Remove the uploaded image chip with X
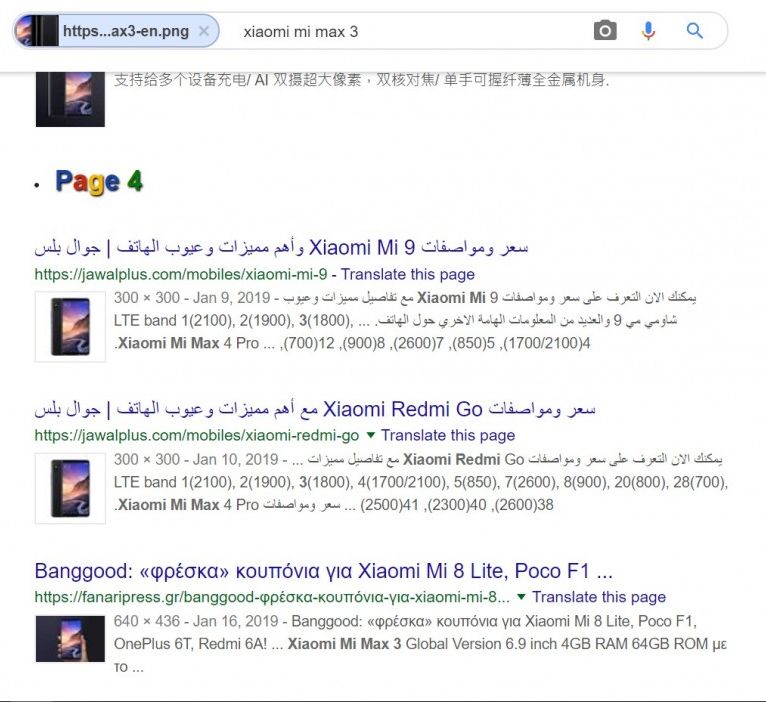The width and height of the screenshot is (766, 702). 204,31
